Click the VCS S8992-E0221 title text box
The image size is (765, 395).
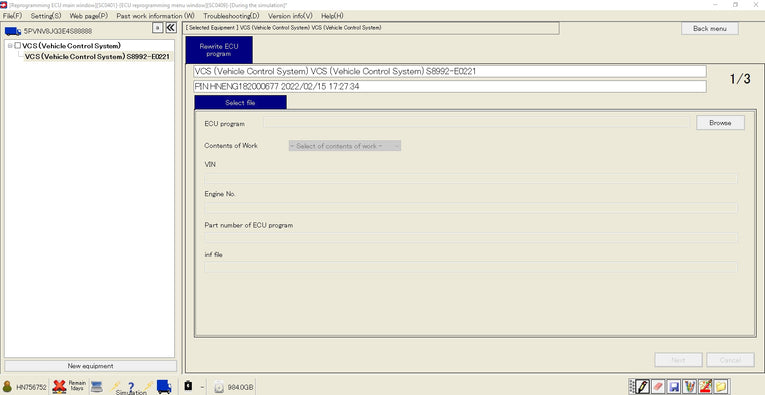[x=450, y=72]
